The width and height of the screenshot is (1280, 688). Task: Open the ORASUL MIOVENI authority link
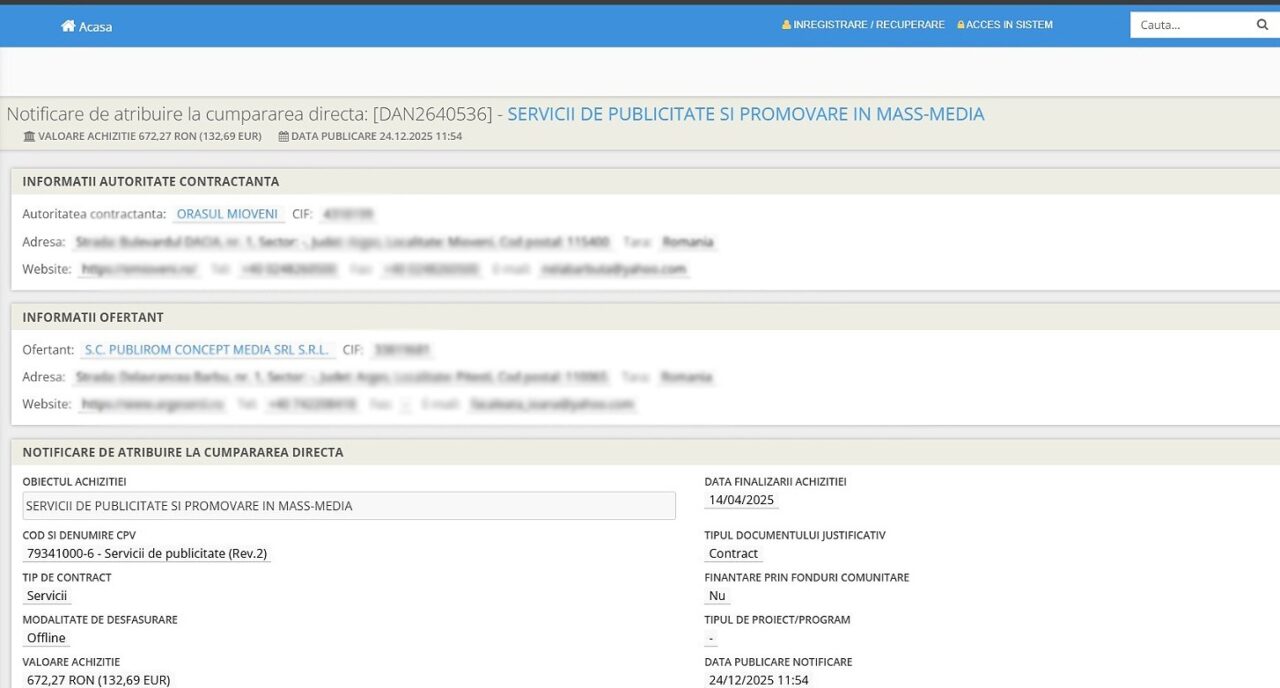[227, 214]
